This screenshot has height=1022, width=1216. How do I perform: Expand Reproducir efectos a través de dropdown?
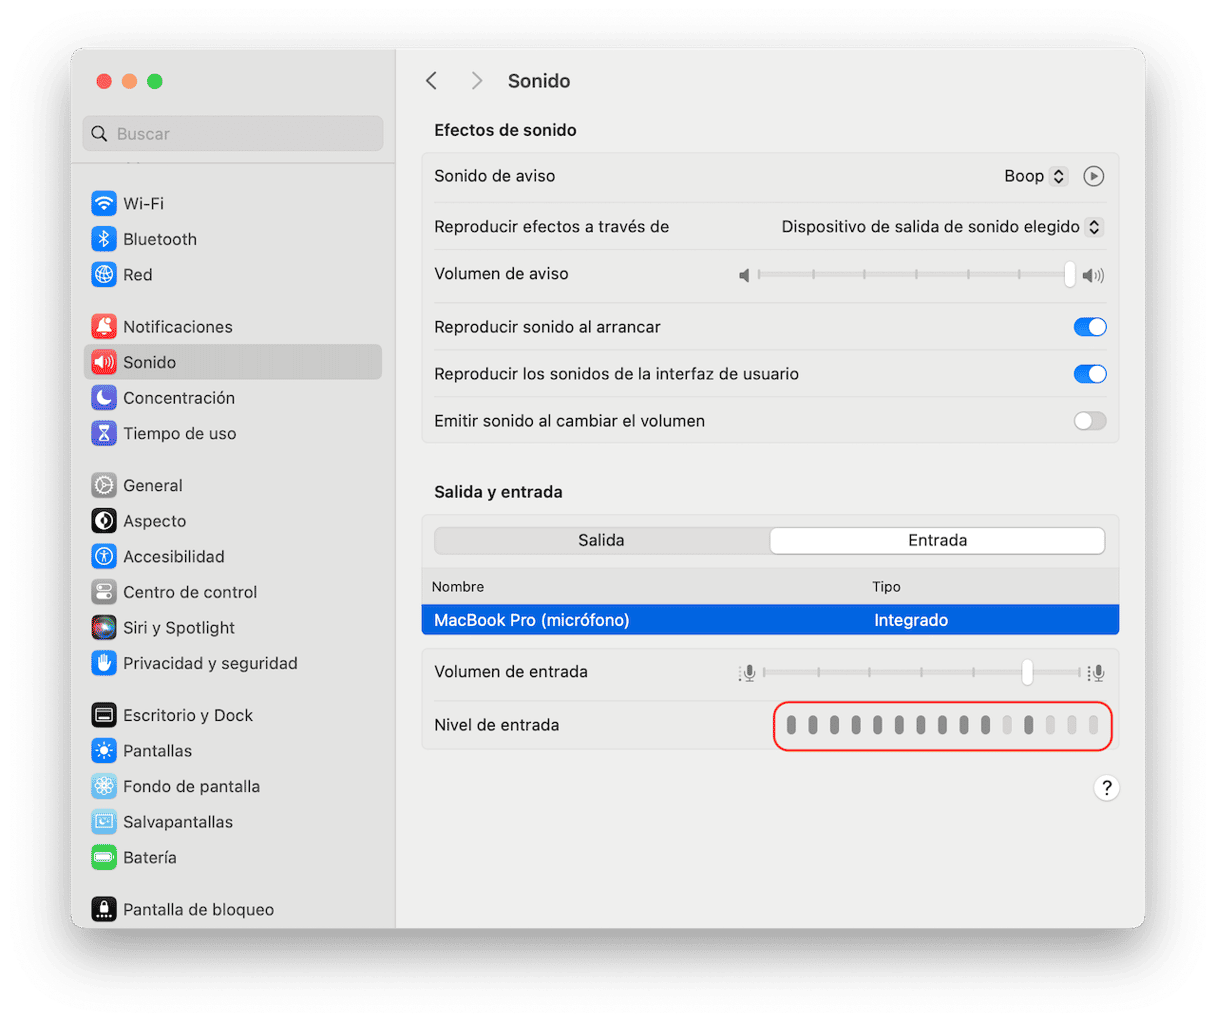point(940,227)
